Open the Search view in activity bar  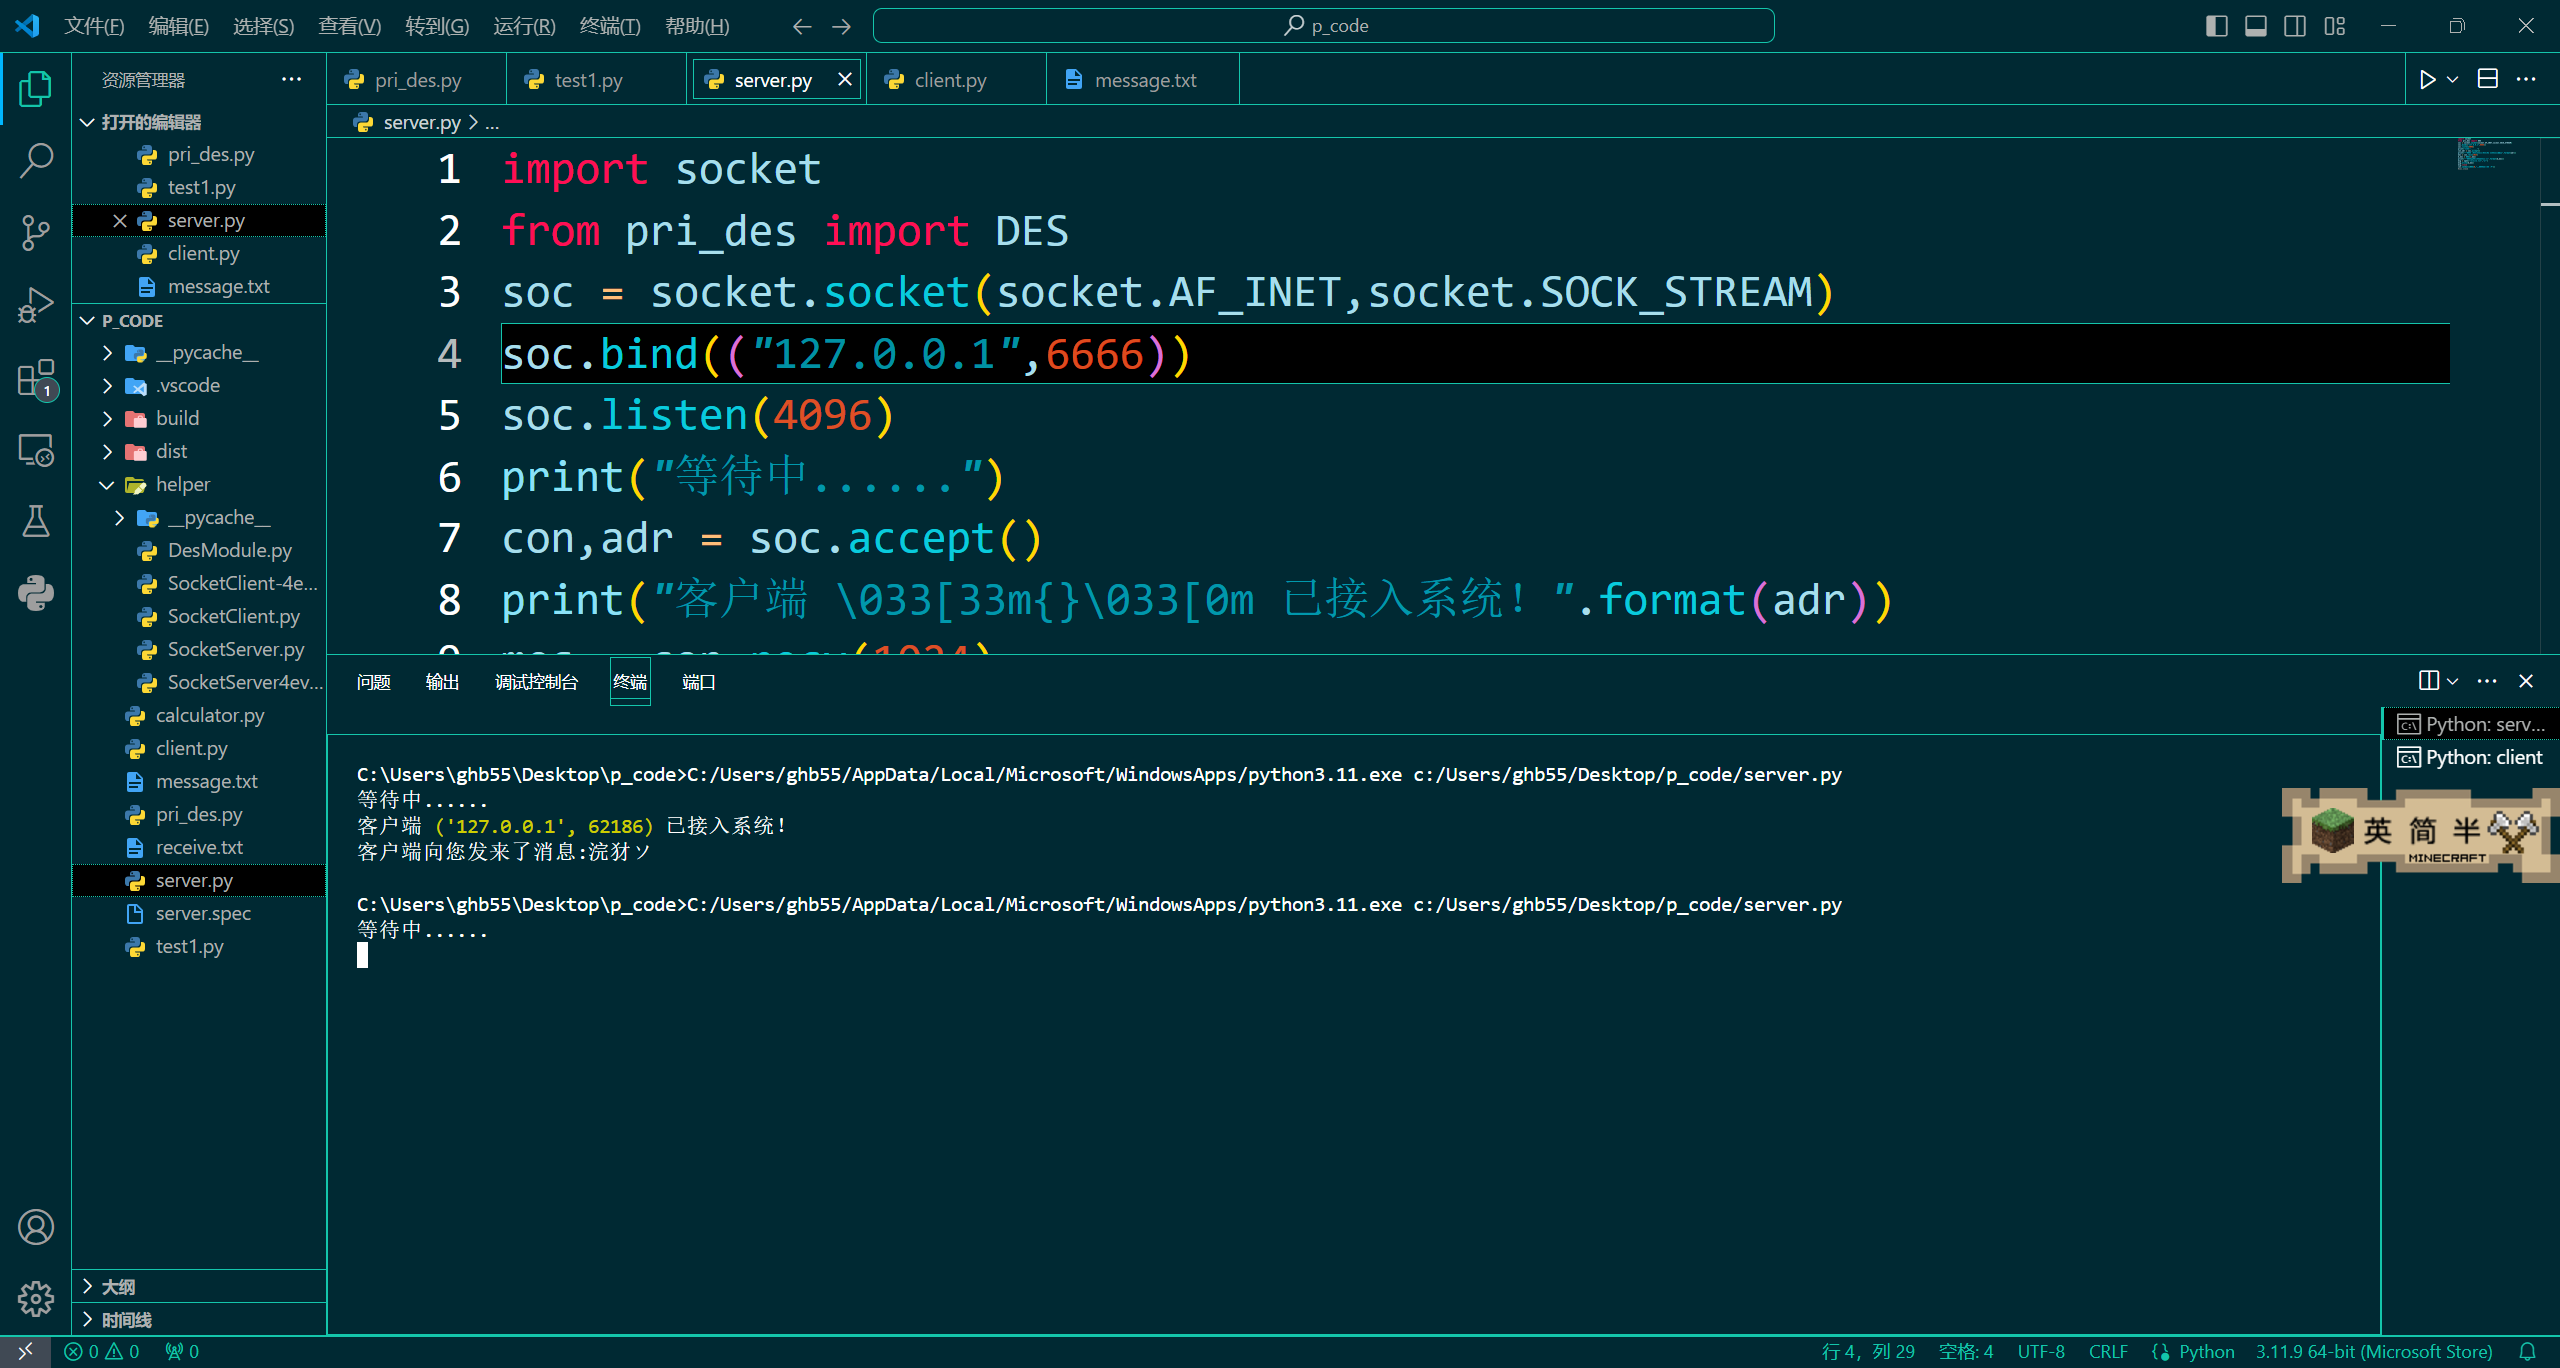pyautogui.click(x=36, y=160)
